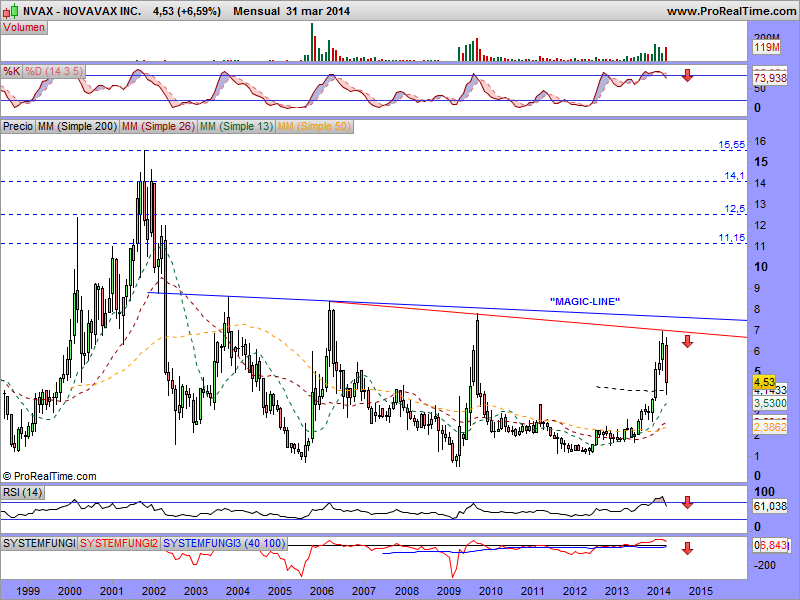Click the NVAX - NOVAVAX INC. title
The height and width of the screenshot is (600, 800).
click(82, 11)
